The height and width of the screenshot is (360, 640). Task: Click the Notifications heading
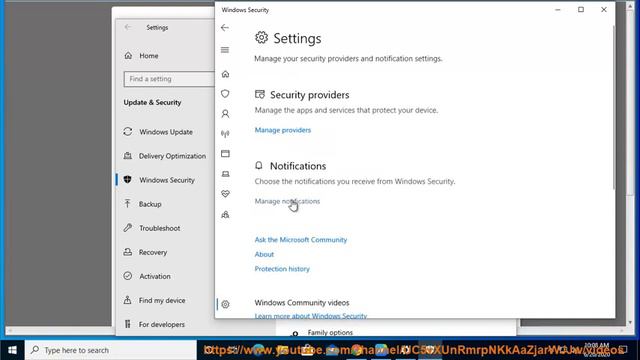pos(298,166)
